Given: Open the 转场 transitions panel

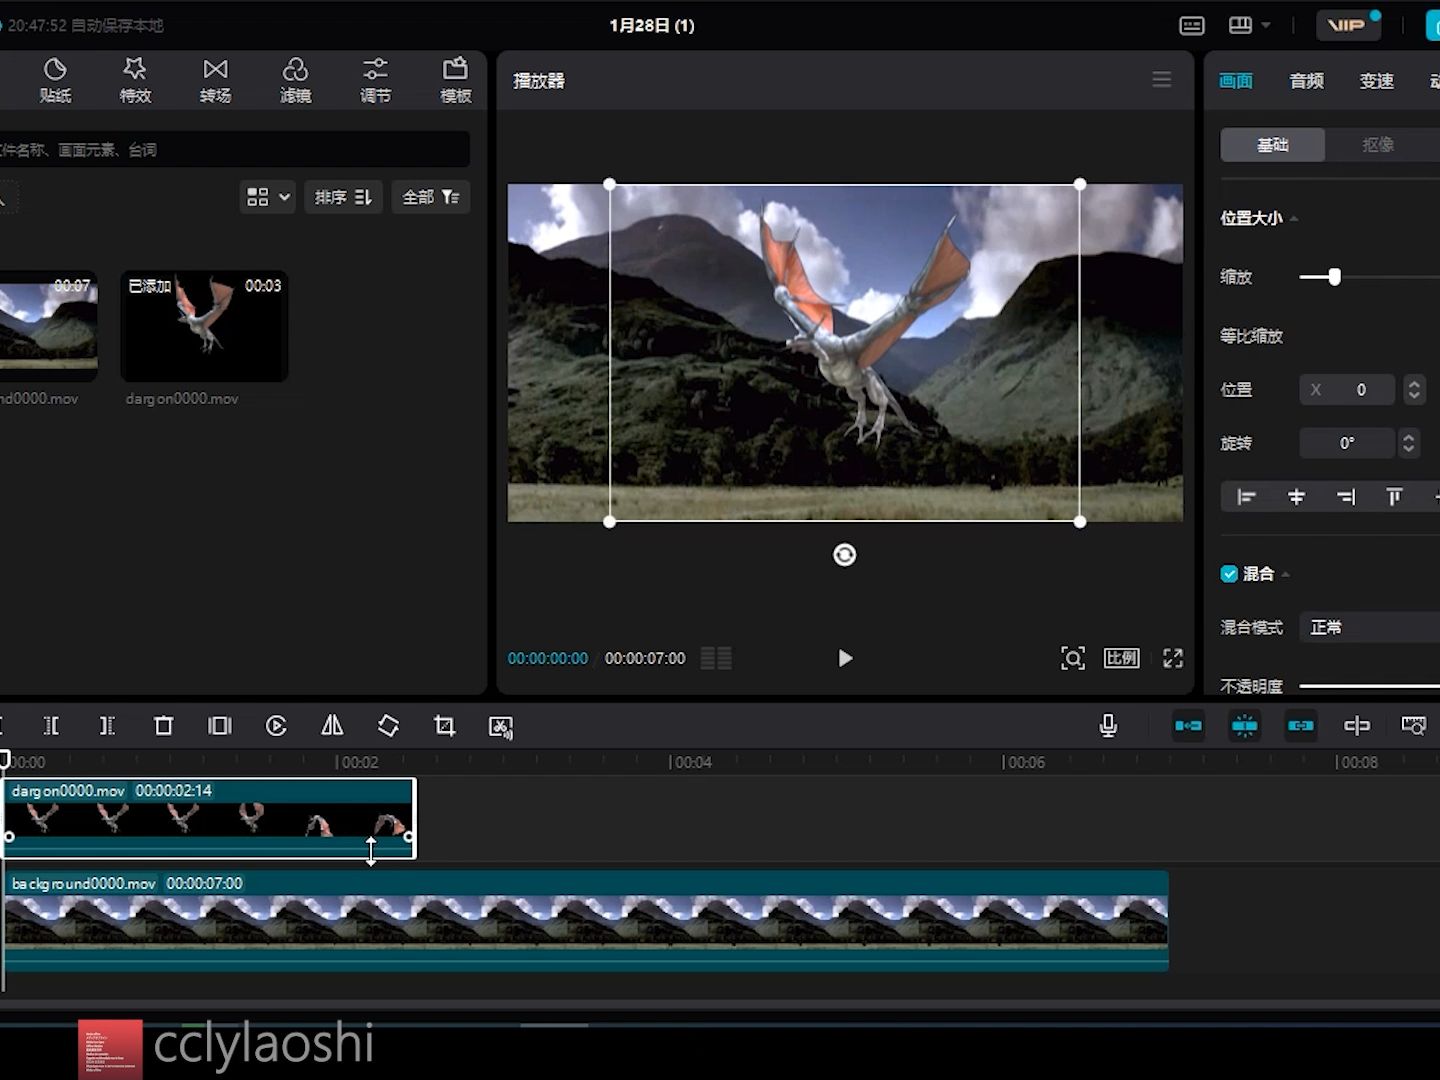Looking at the screenshot, I should click(x=215, y=80).
